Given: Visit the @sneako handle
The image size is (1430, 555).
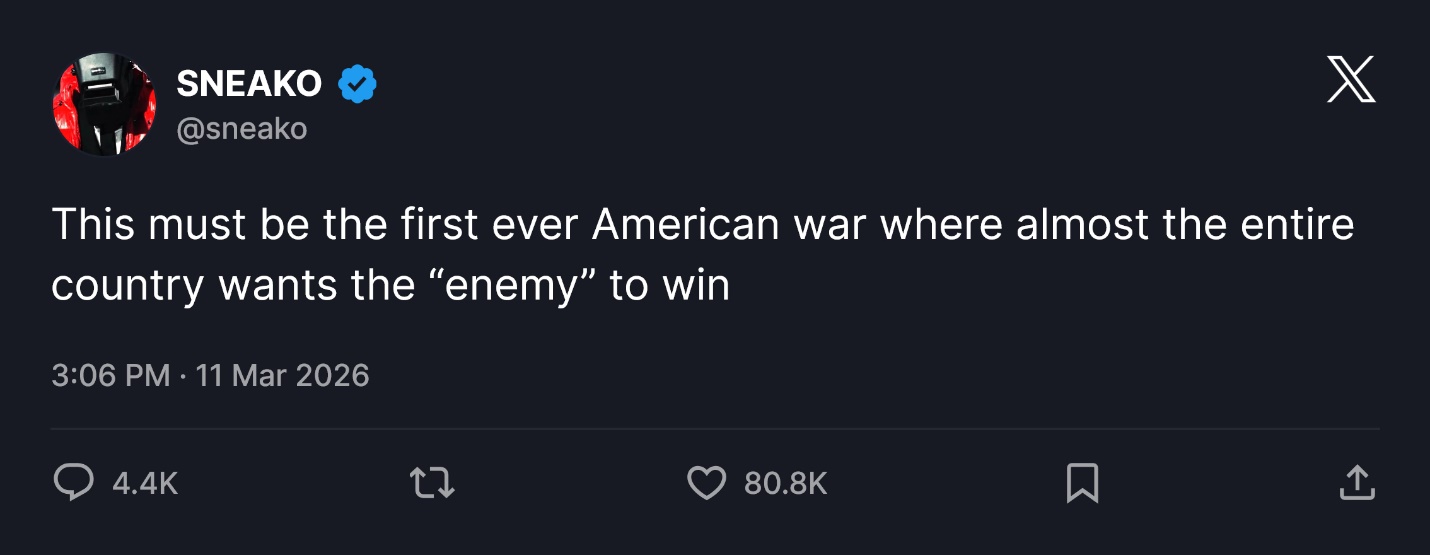Looking at the screenshot, I should point(241,128).
